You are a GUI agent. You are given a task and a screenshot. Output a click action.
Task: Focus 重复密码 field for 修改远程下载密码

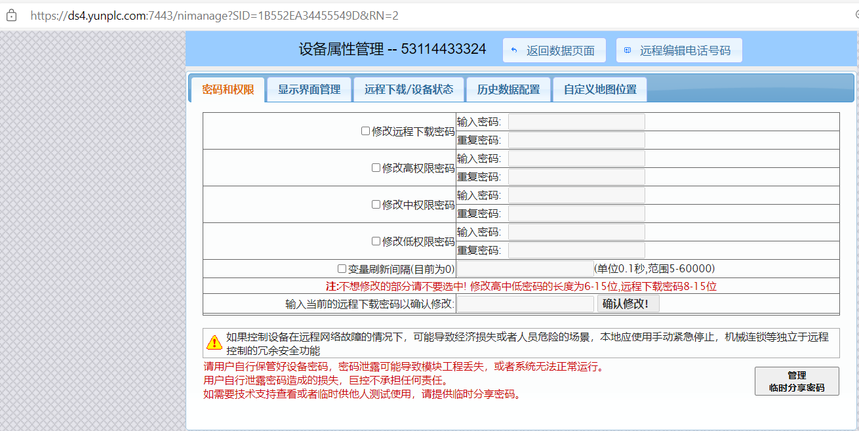(576, 140)
